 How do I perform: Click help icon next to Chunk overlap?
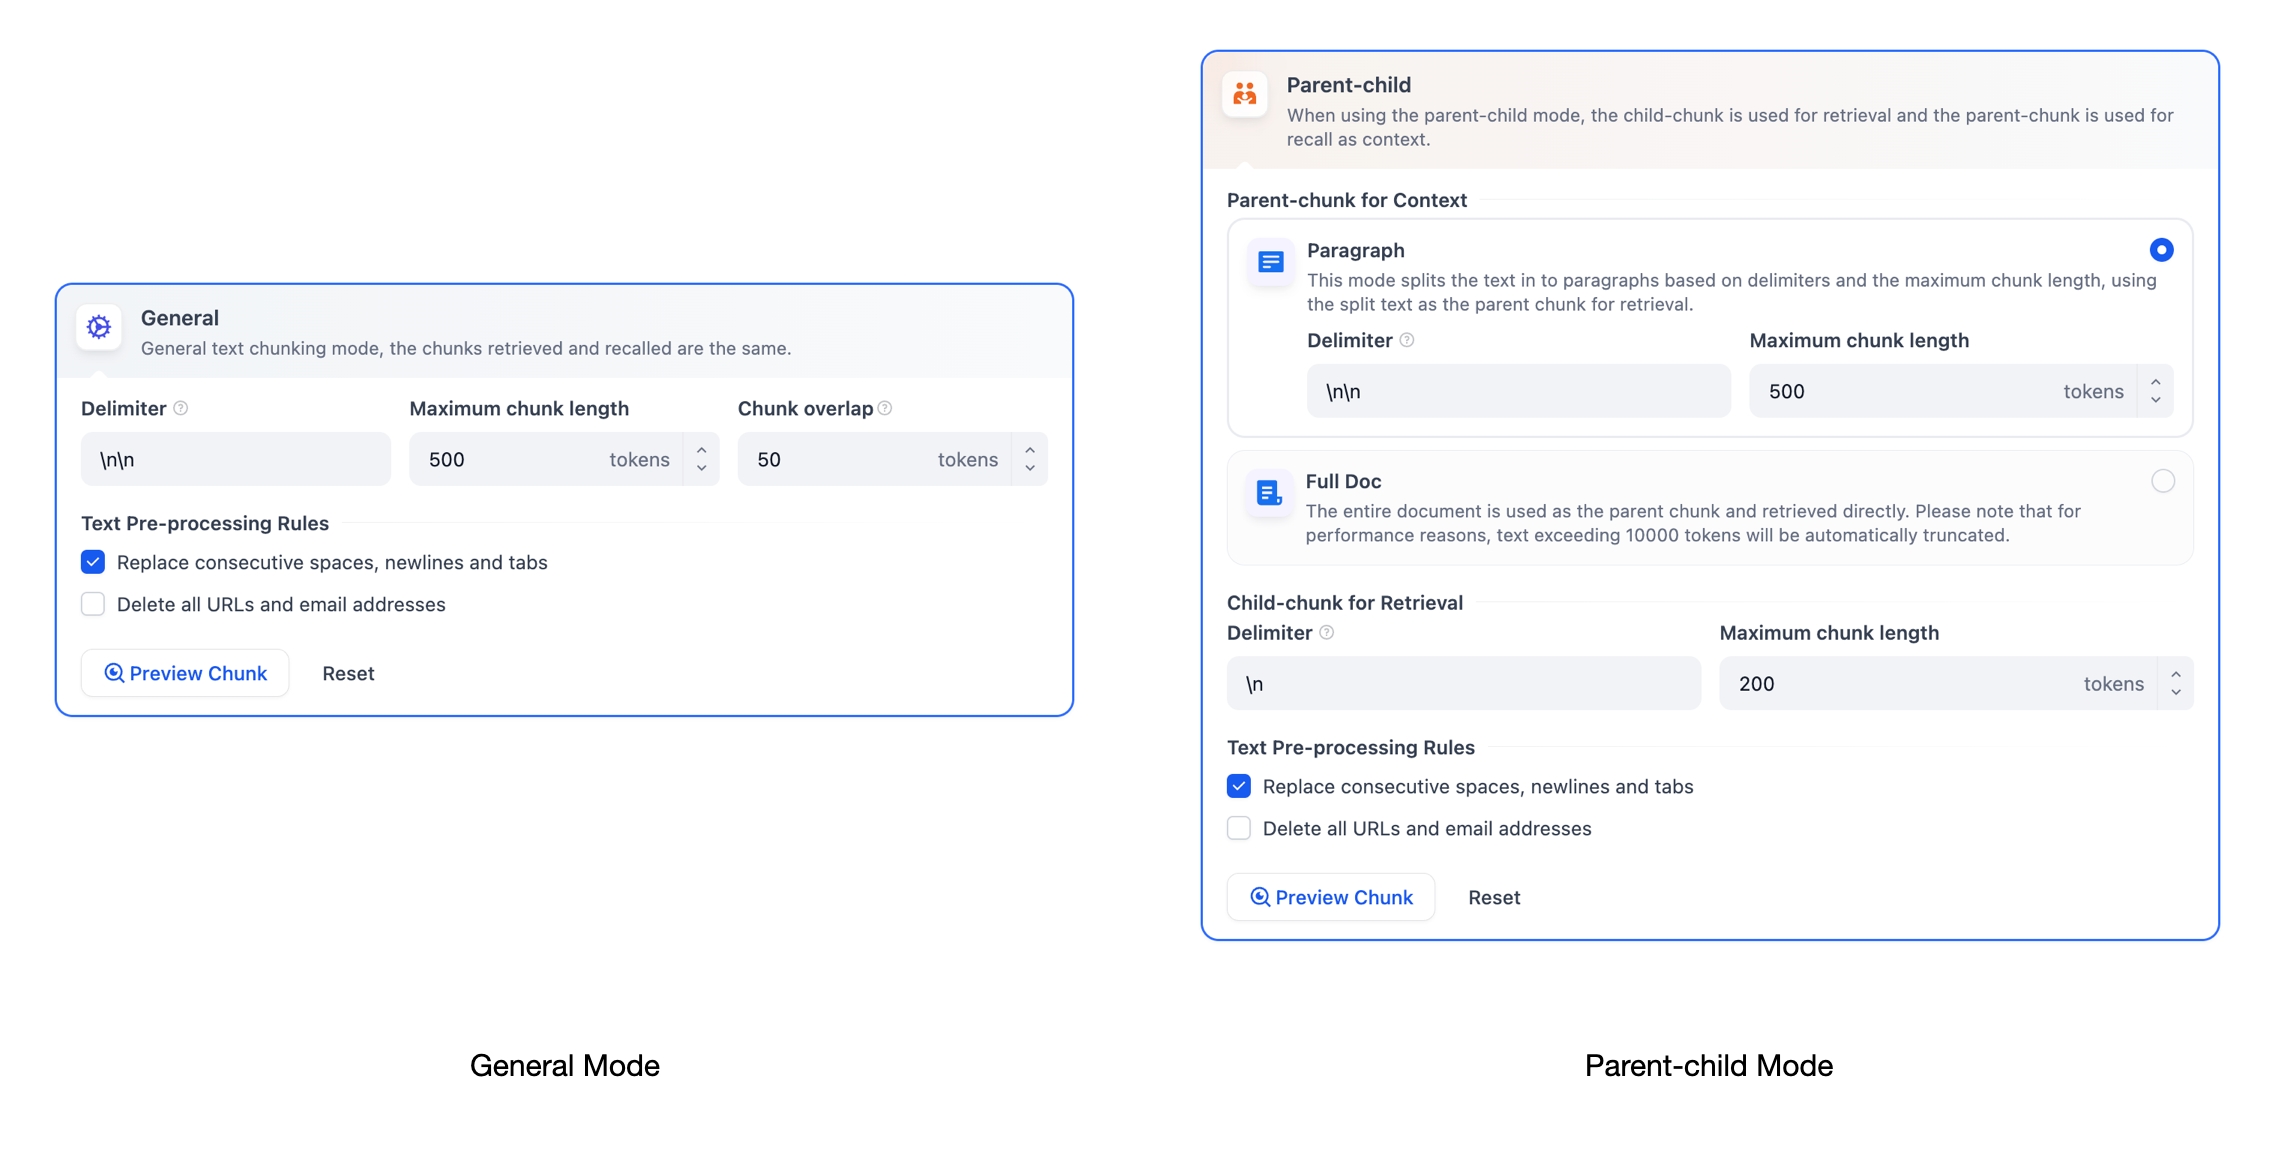(x=885, y=408)
